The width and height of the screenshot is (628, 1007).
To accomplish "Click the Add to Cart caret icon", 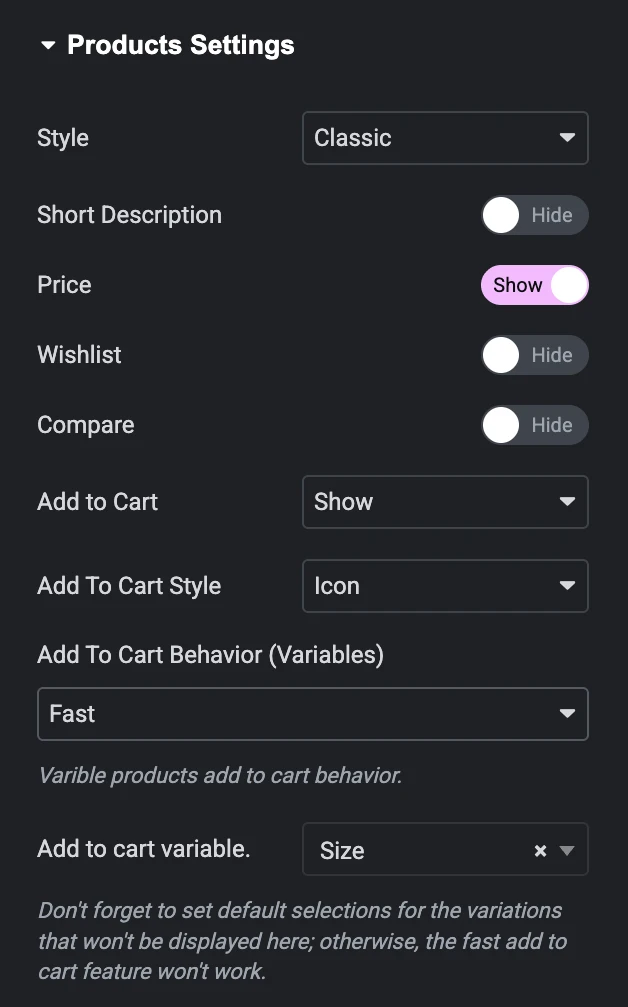I will coord(567,502).
